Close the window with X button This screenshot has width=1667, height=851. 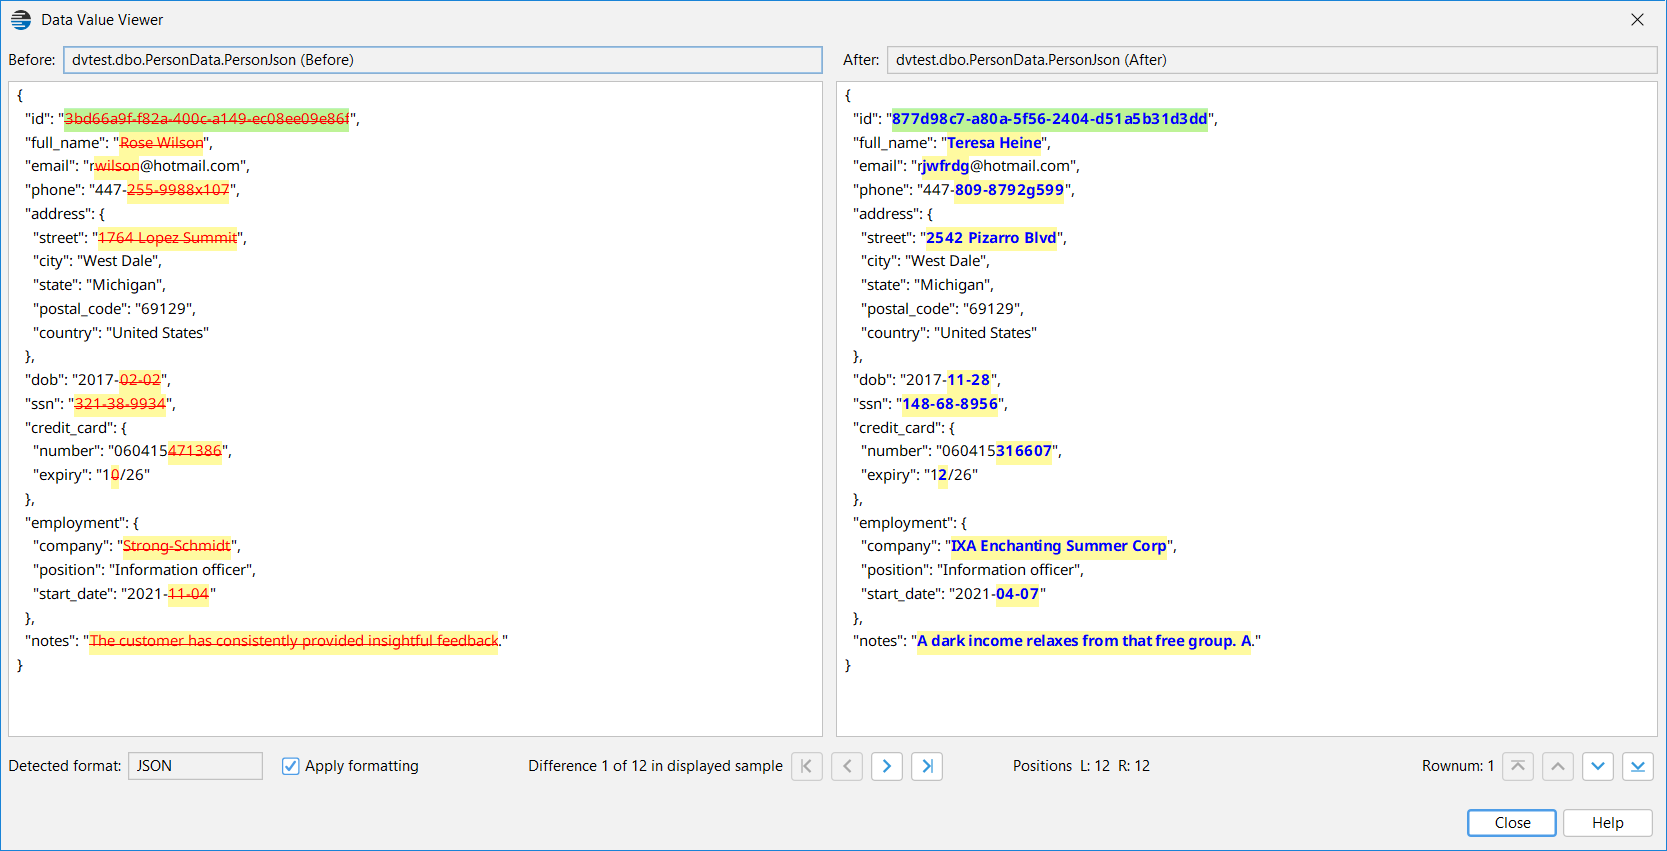pos(1637,20)
